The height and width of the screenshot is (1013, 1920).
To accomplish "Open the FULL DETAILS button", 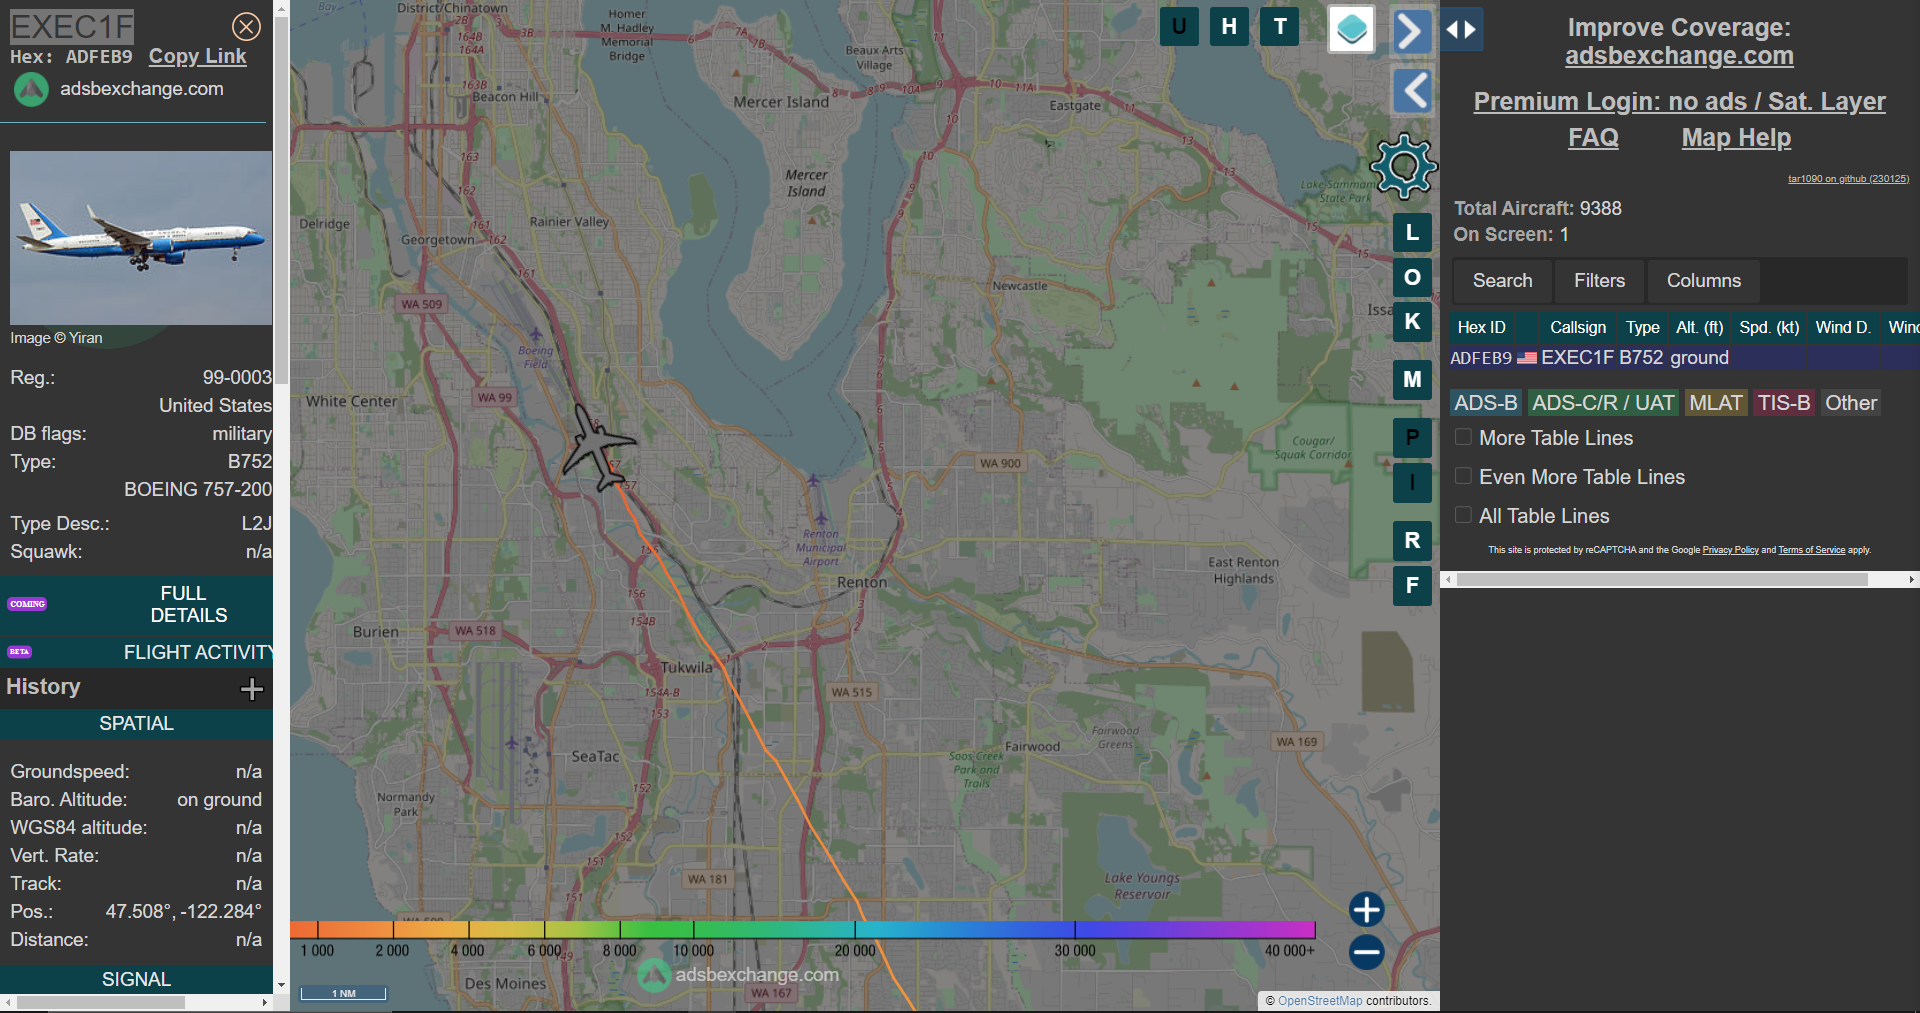I will click(x=136, y=604).
